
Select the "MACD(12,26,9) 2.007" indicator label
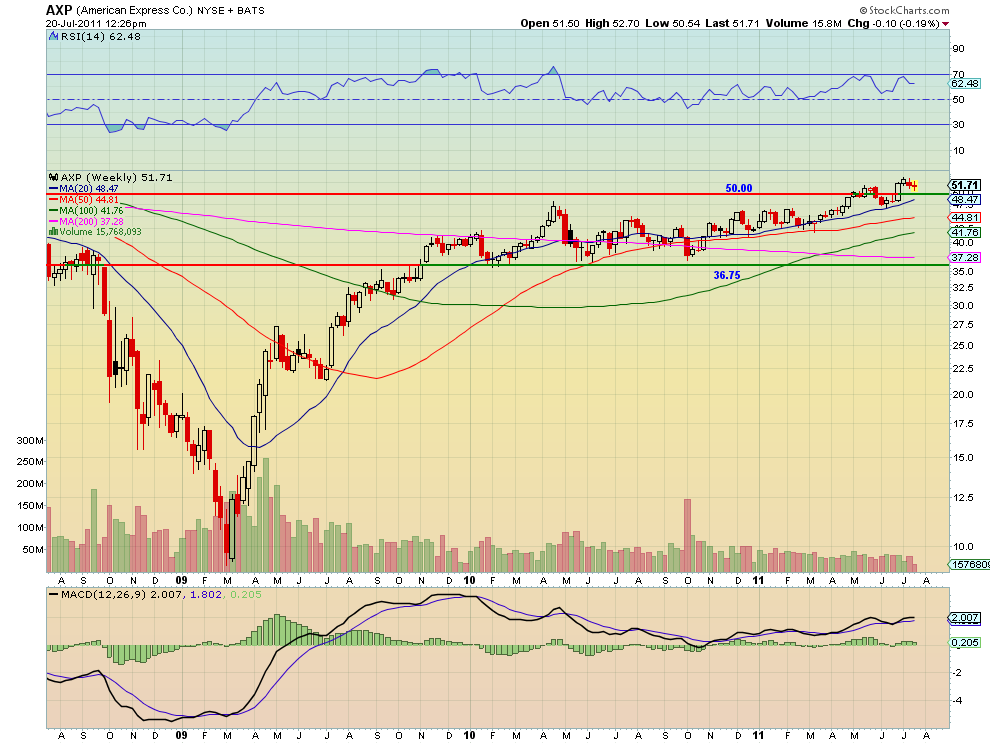[x=121, y=594]
